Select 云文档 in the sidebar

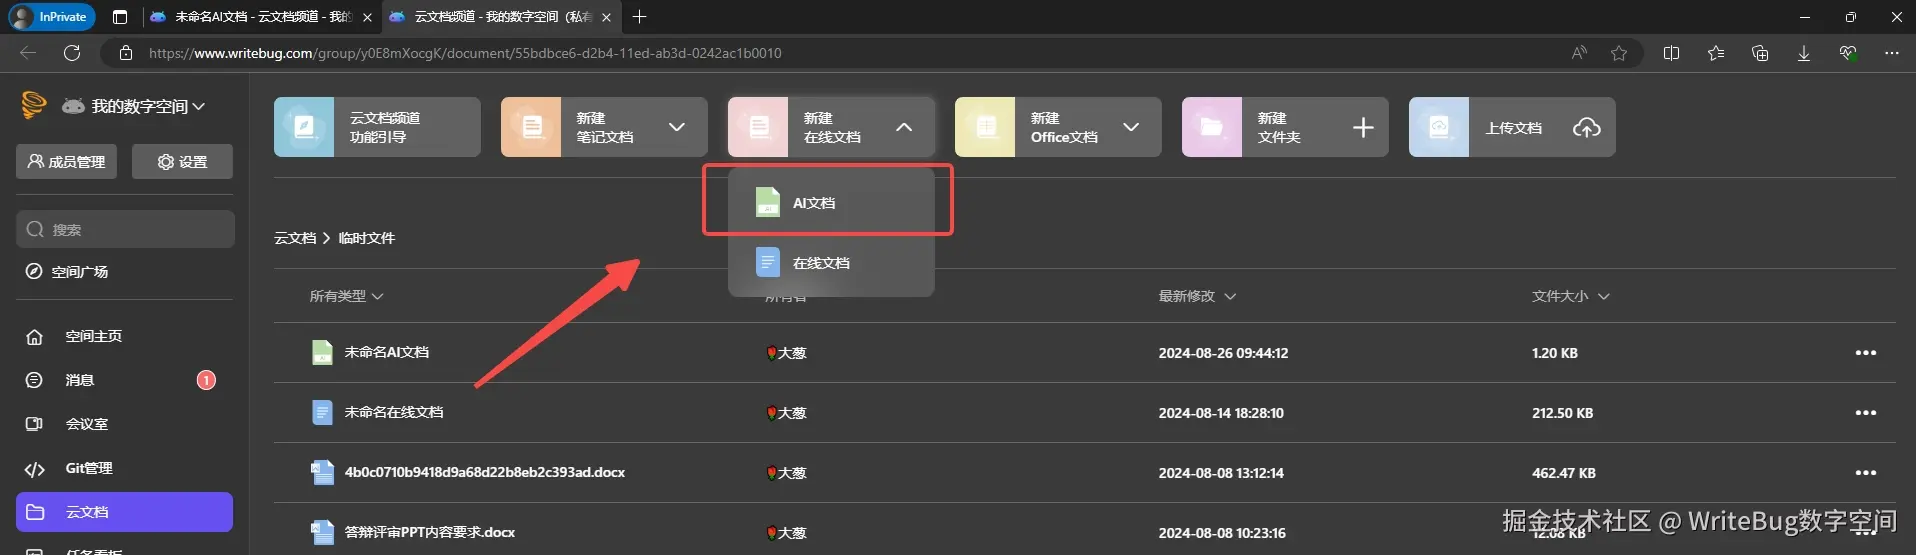pyautogui.click(x=124, y=512)
